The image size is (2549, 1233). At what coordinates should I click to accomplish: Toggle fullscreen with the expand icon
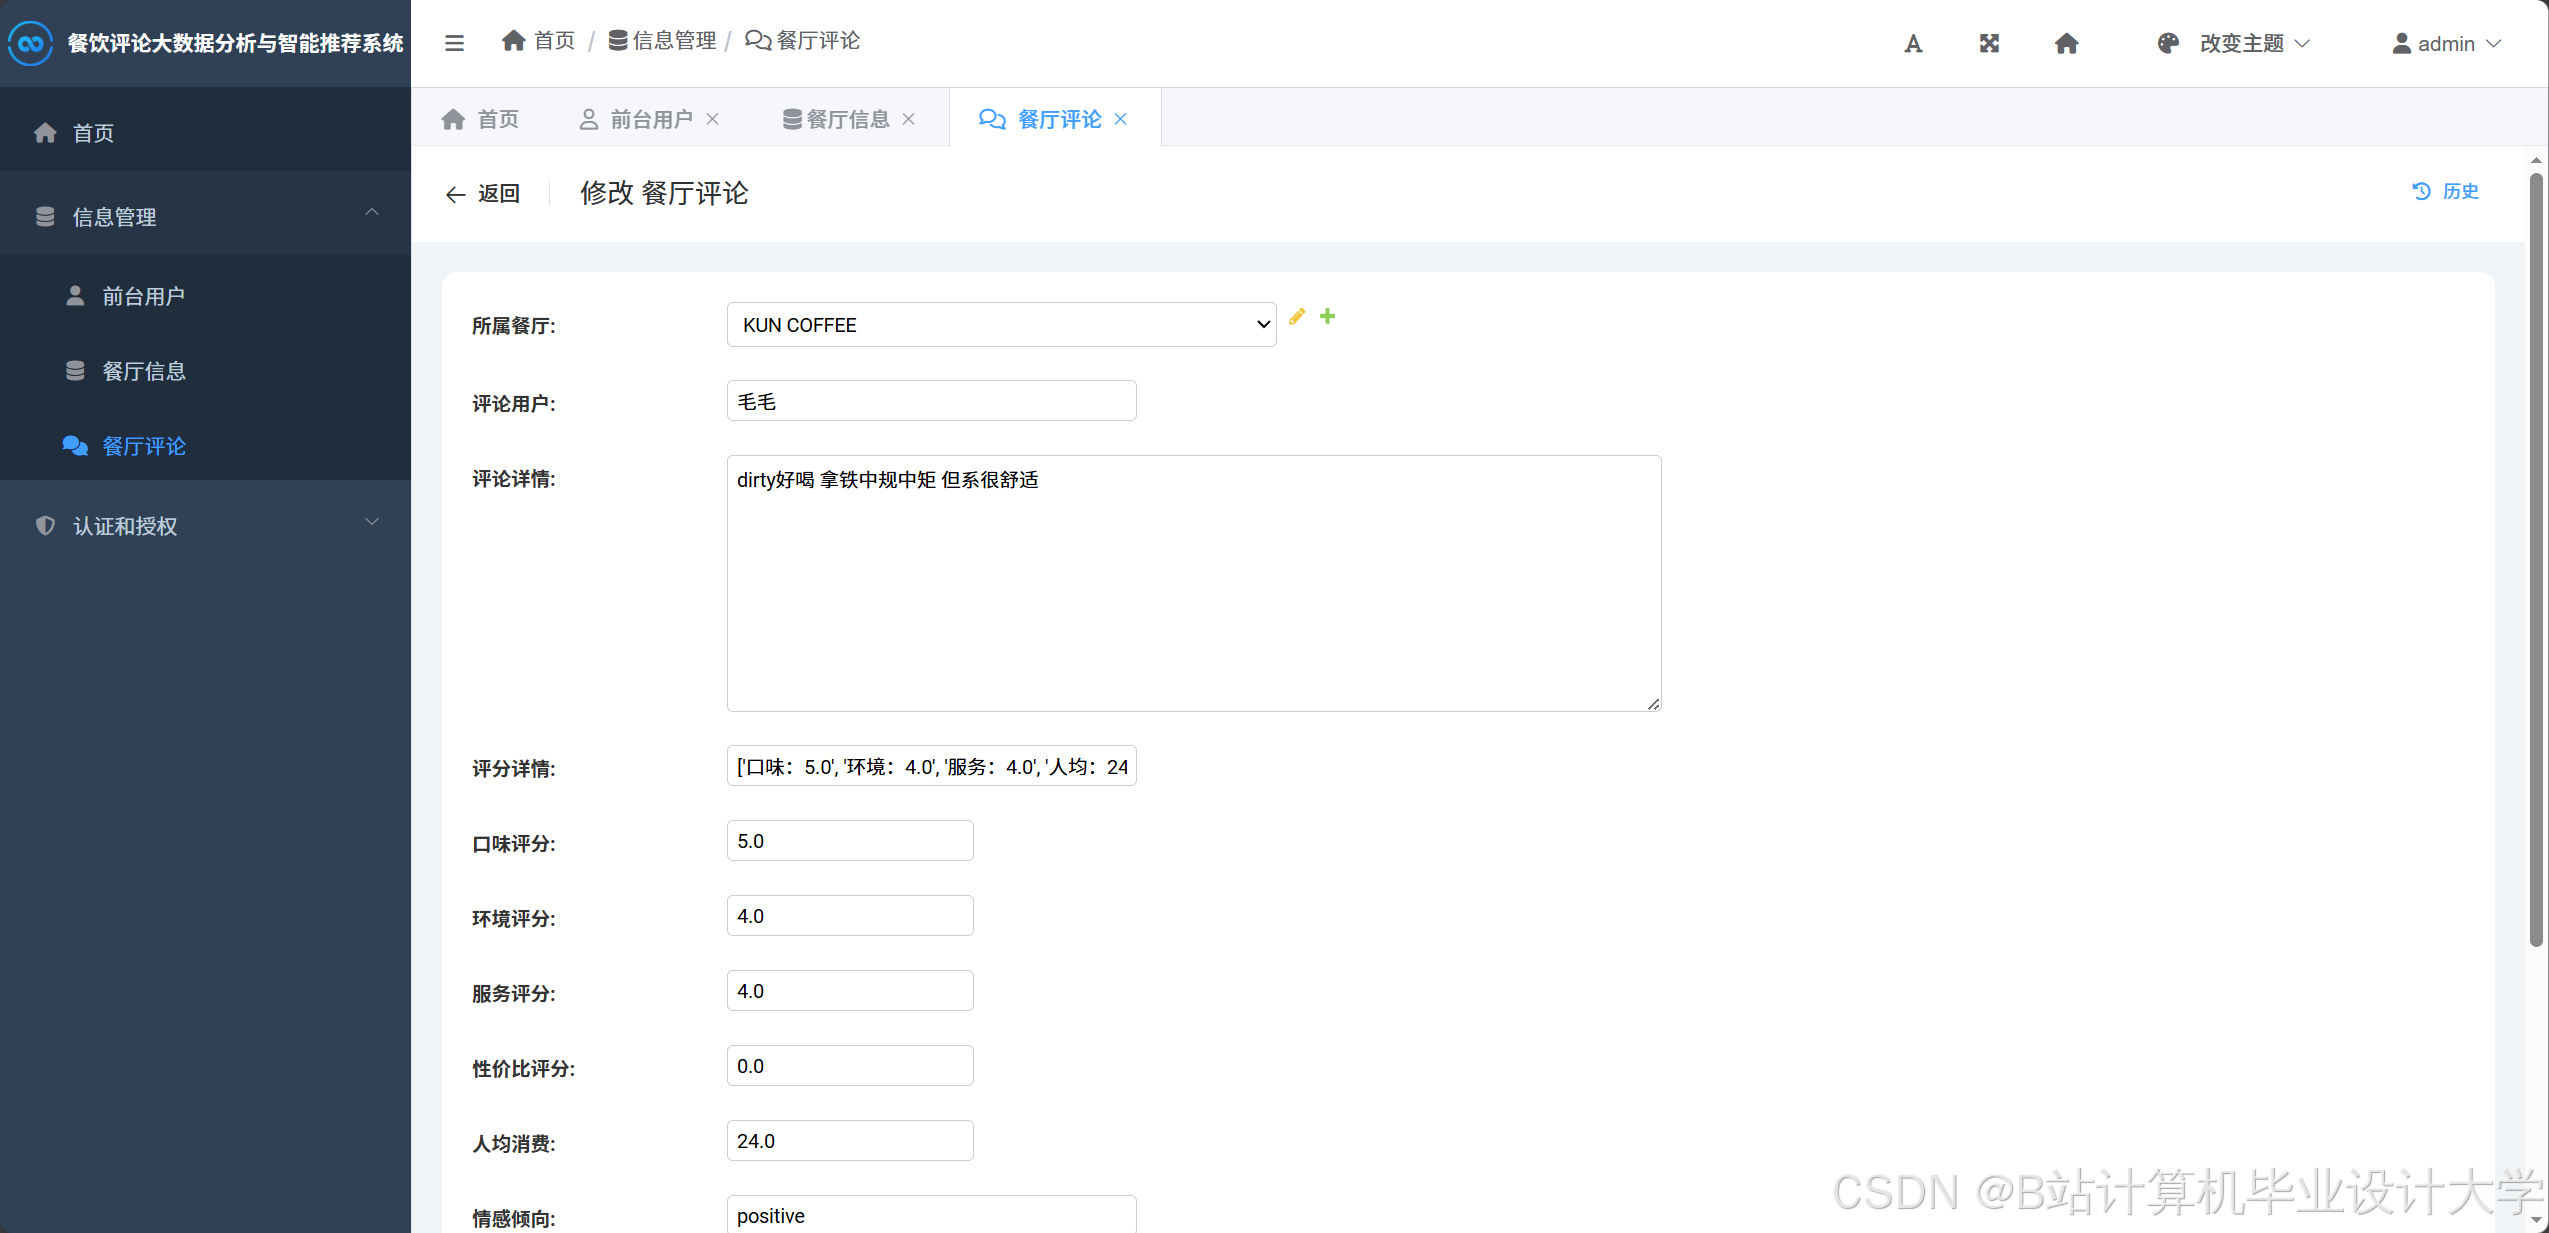(x=1989, y=44)
